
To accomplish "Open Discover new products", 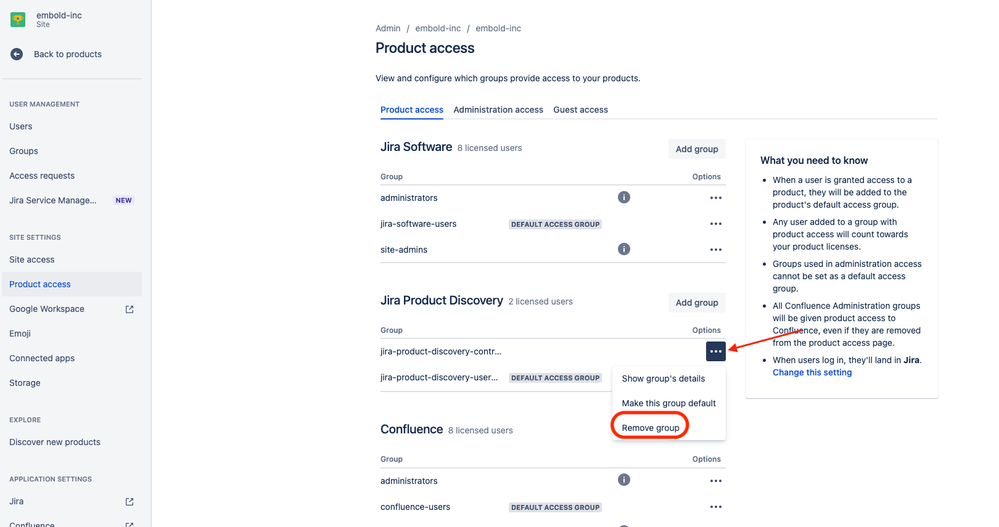I will point(55,442).
